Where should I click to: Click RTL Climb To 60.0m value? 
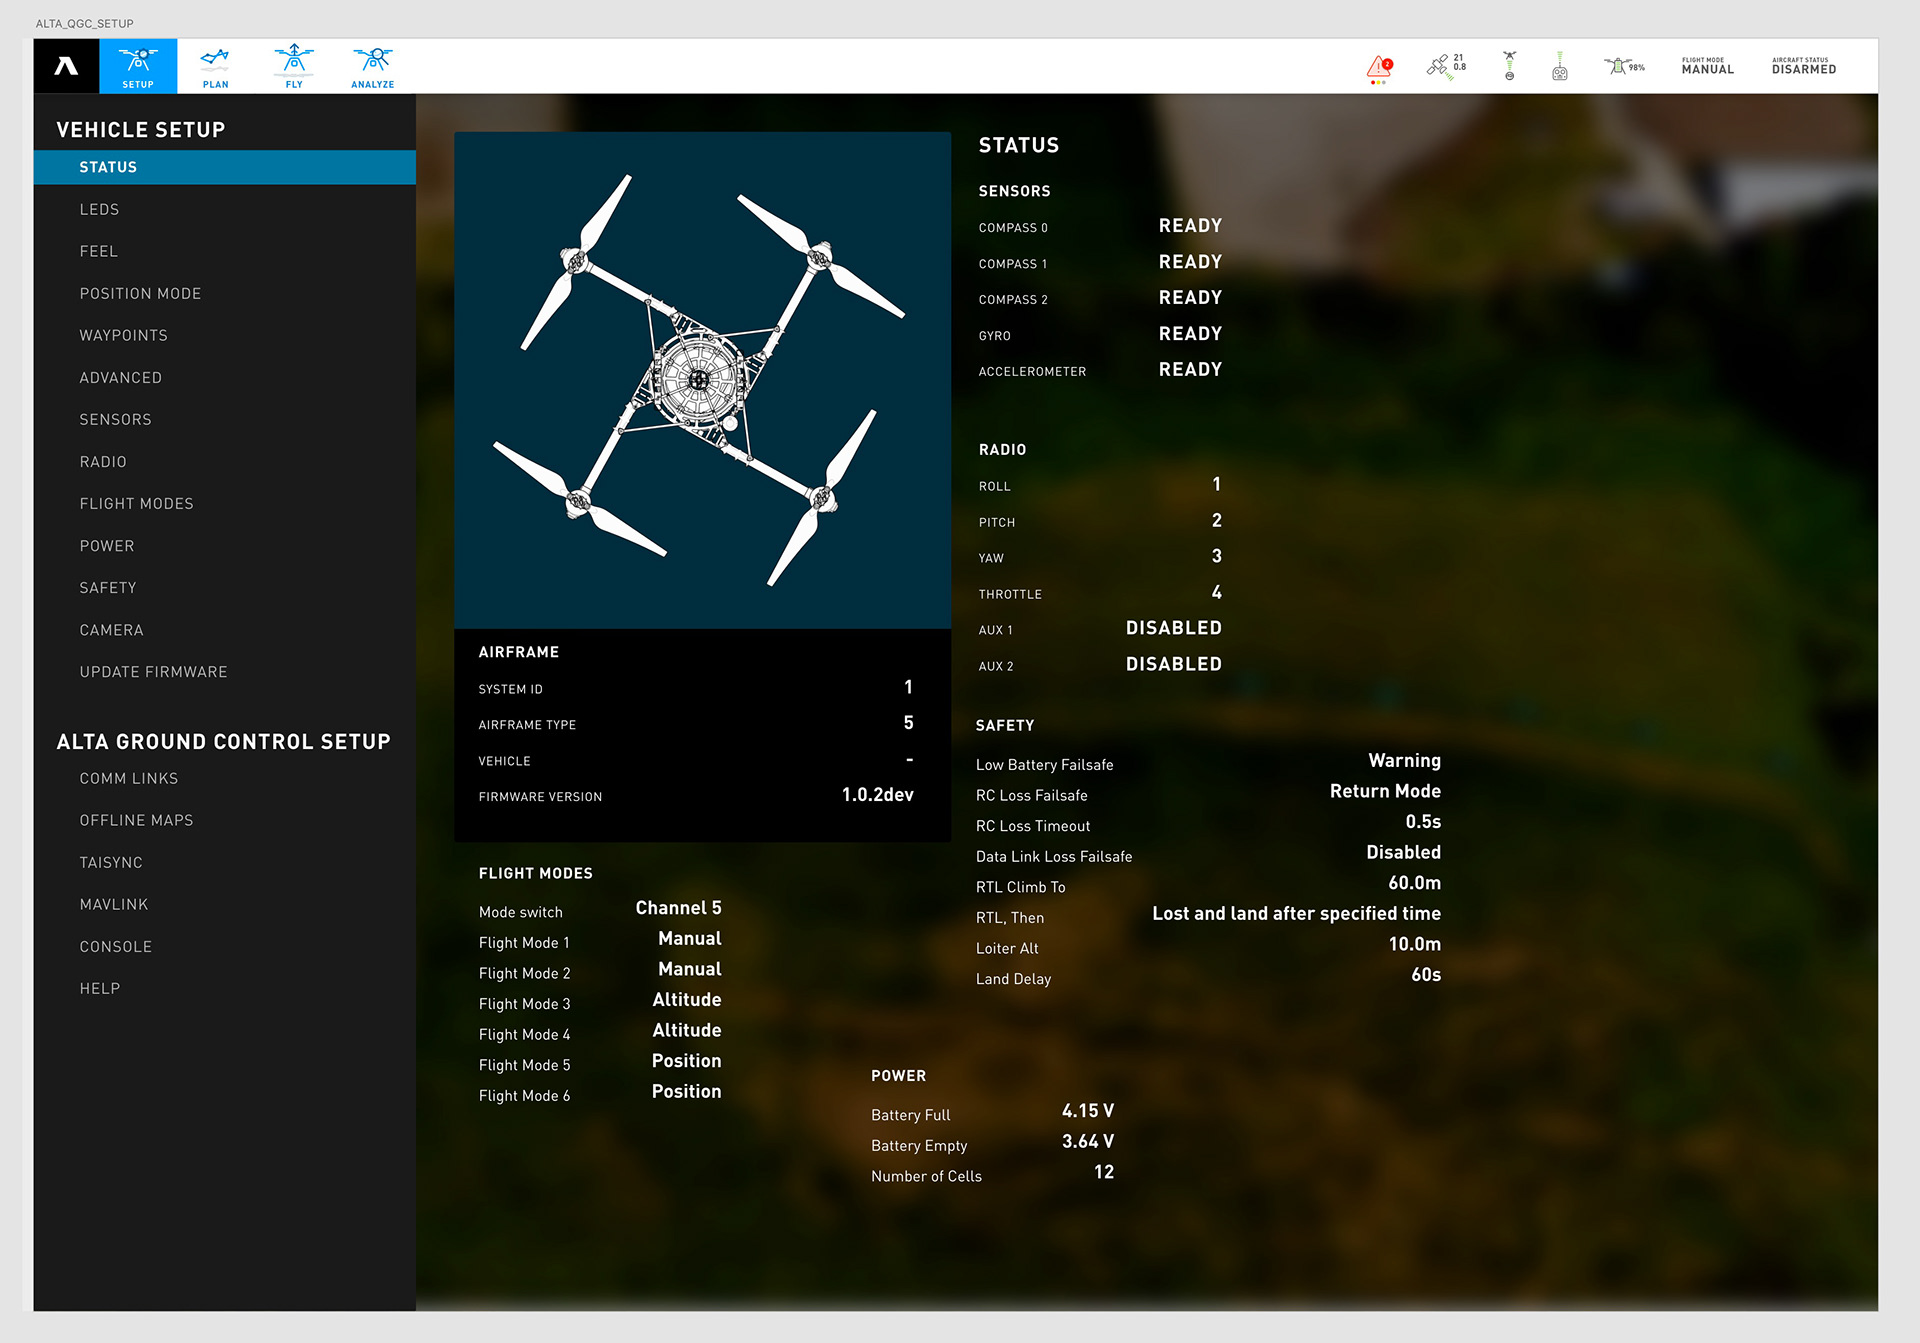tap(1414, 883)
